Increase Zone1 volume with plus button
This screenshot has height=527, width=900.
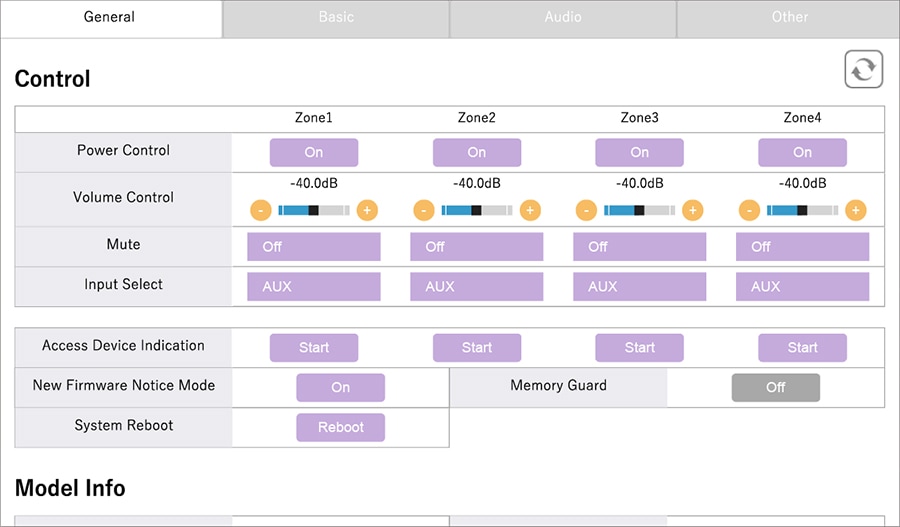[367, 210]
